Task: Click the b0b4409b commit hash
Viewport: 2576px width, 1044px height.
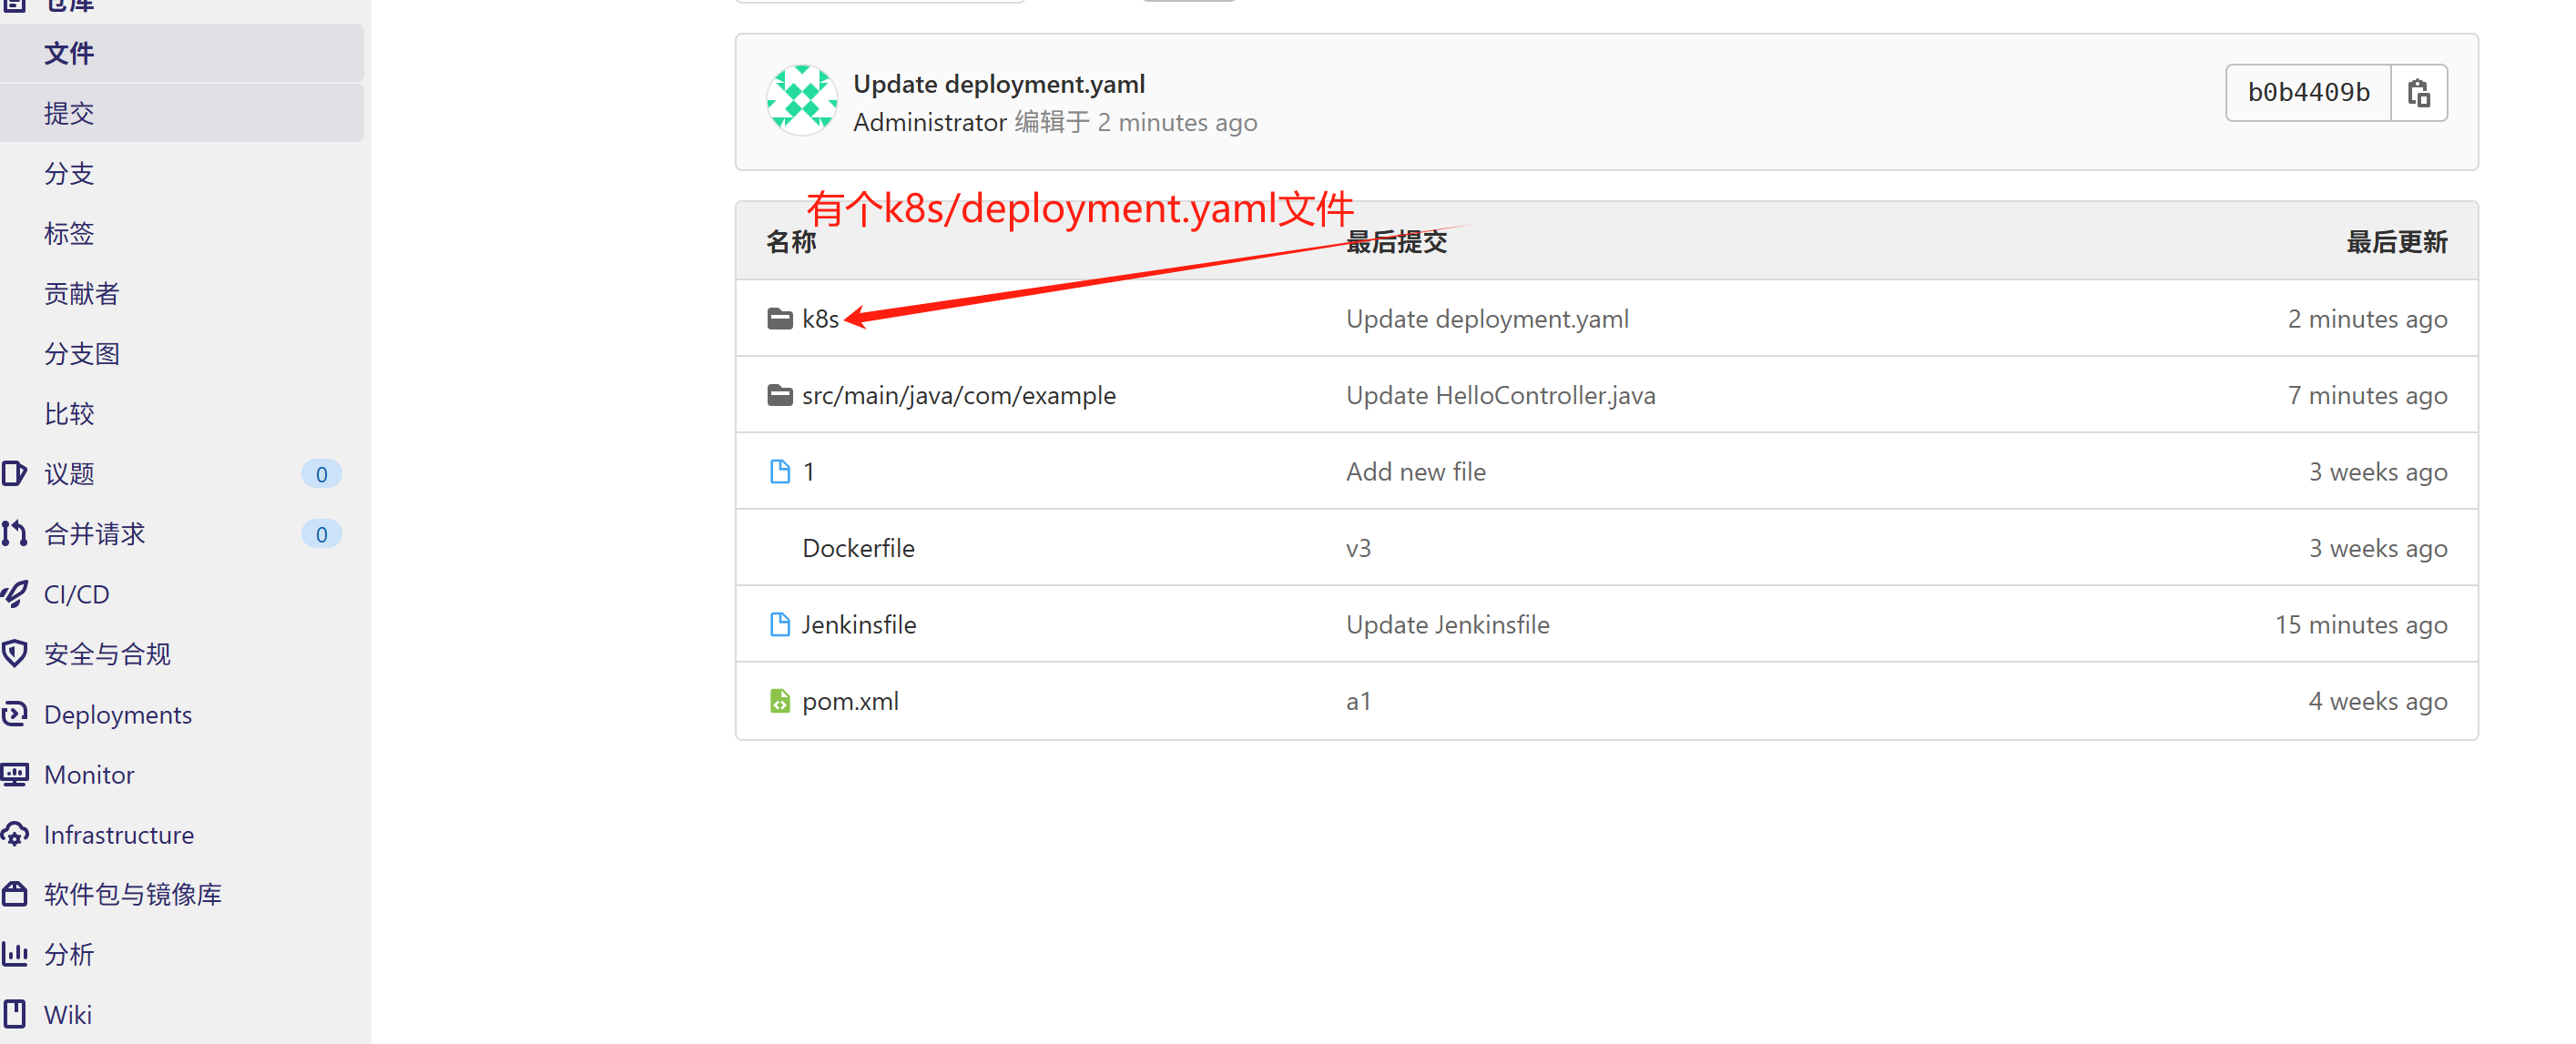Action: pos(2308,93)
